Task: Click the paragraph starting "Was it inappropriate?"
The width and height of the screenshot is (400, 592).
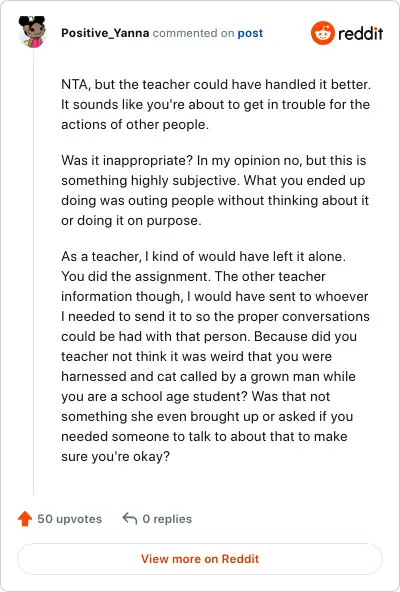Action: click(215, 190)
